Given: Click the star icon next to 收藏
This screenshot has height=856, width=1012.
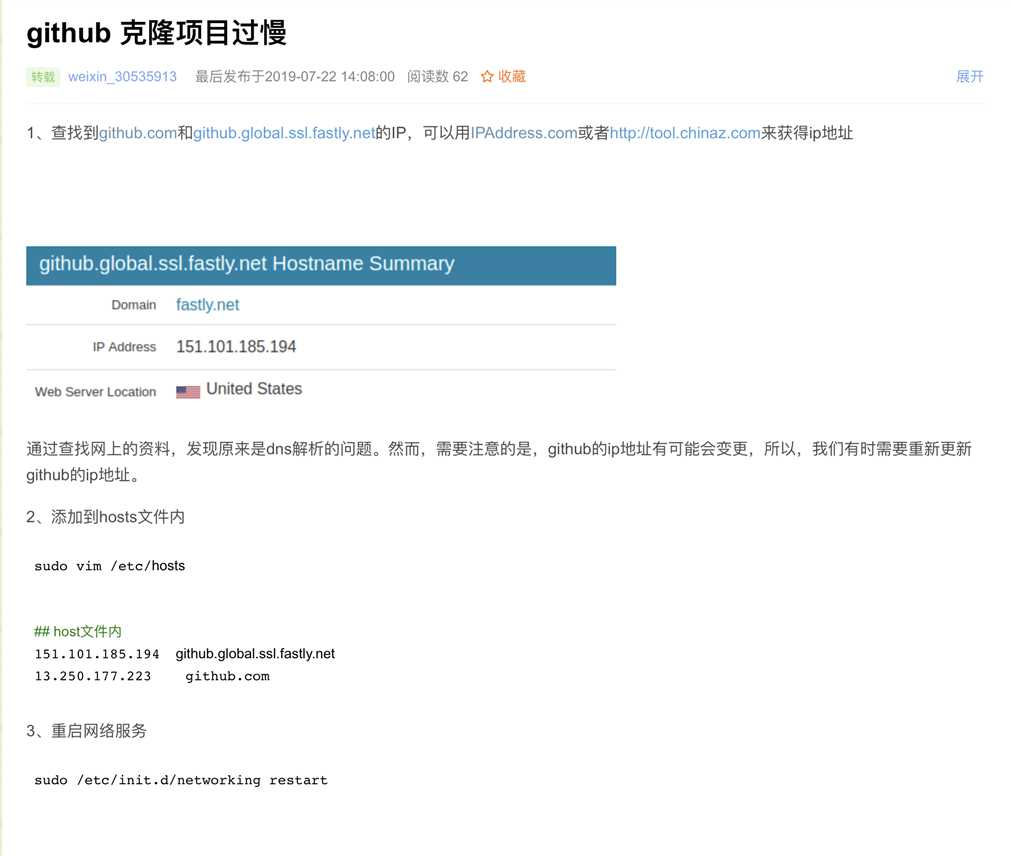Looking at the screenshot, I should point(487,77).
